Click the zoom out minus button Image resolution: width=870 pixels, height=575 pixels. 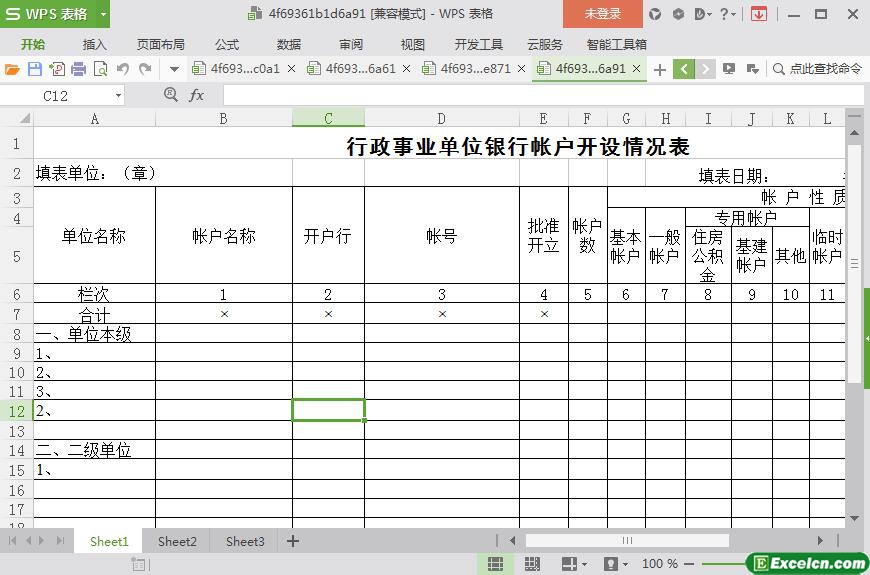coord(689,564)
